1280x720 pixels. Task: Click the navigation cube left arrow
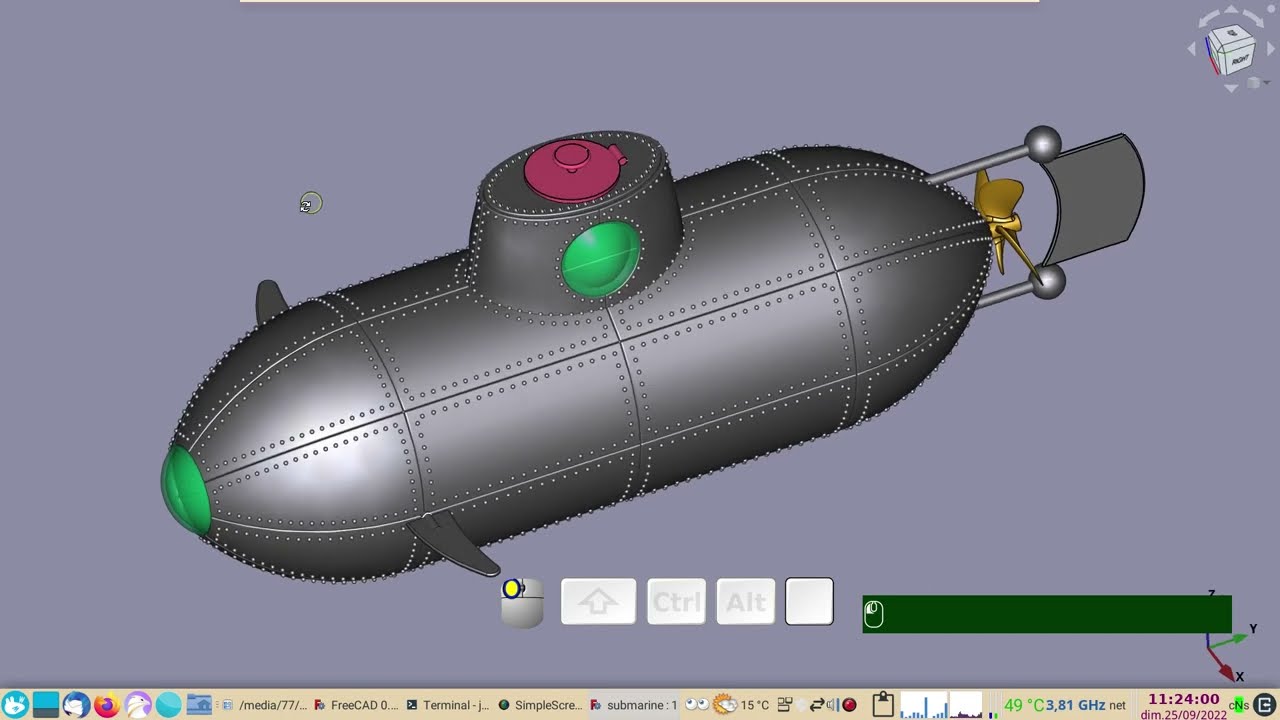pyautogui.click(x=1192, y=48)
